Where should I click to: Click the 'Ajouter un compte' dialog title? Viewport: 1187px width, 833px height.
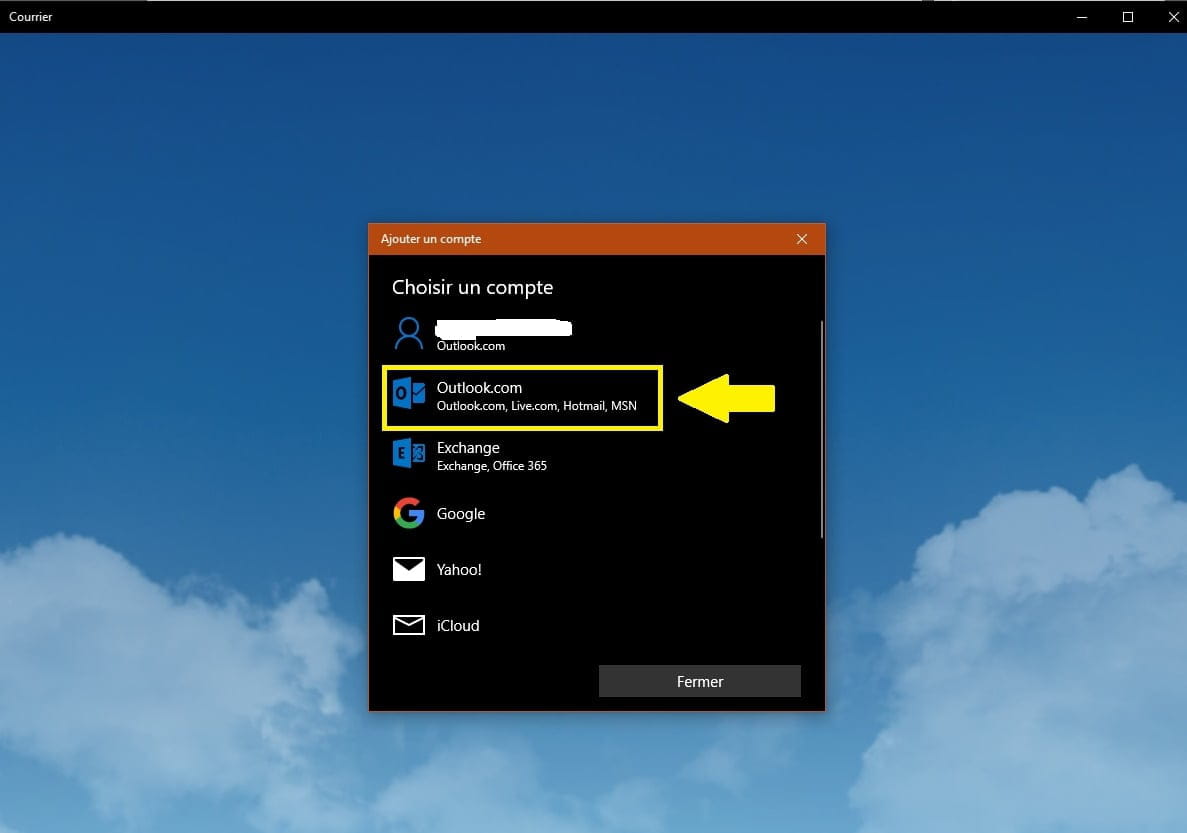(431, 239)
